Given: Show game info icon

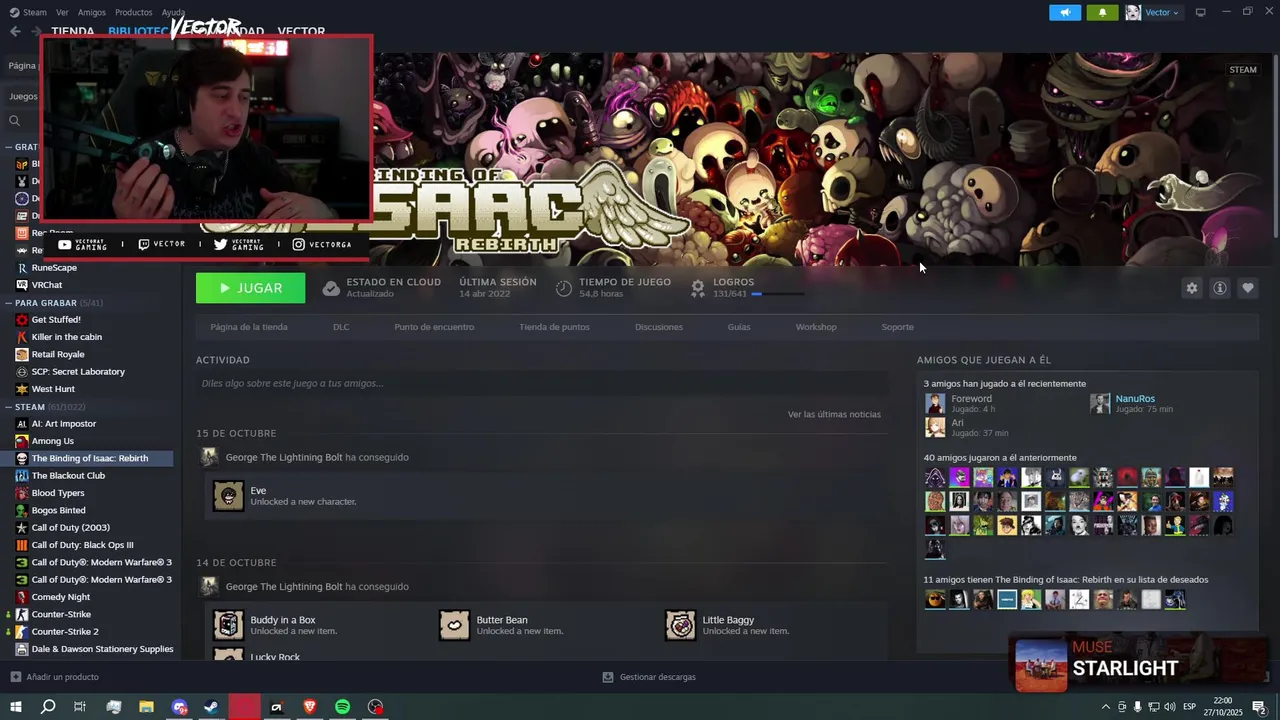Looking at the screenshot, I should 1219,288.
